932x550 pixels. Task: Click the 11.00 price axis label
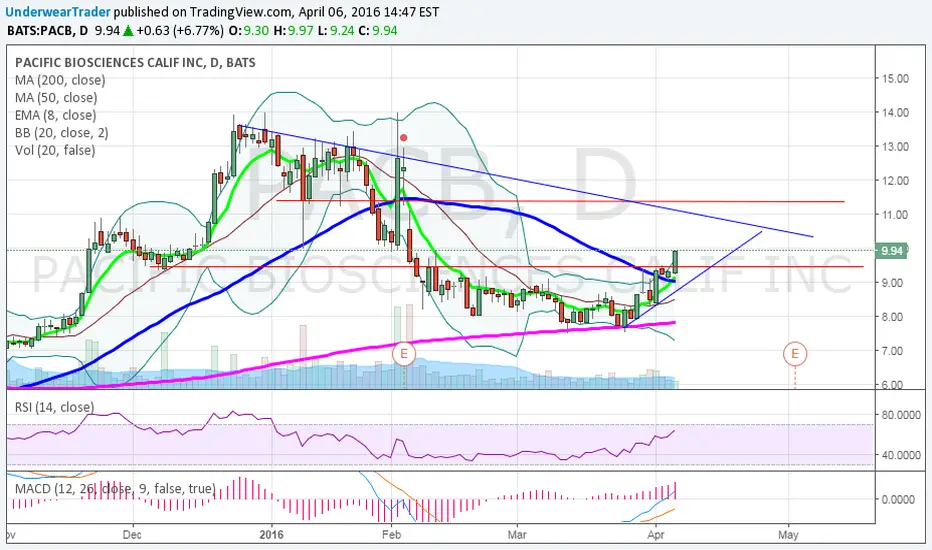point(895,215)
